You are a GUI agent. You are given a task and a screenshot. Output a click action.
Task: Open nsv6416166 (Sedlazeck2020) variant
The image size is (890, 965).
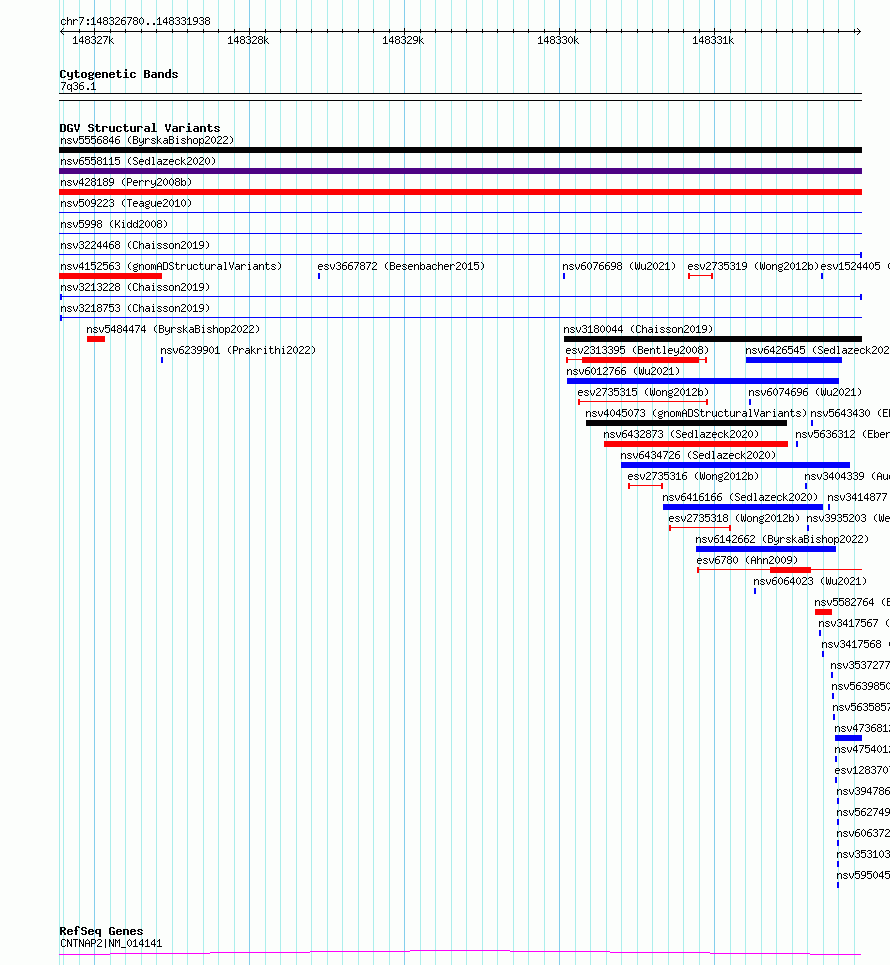pos(740,496)
